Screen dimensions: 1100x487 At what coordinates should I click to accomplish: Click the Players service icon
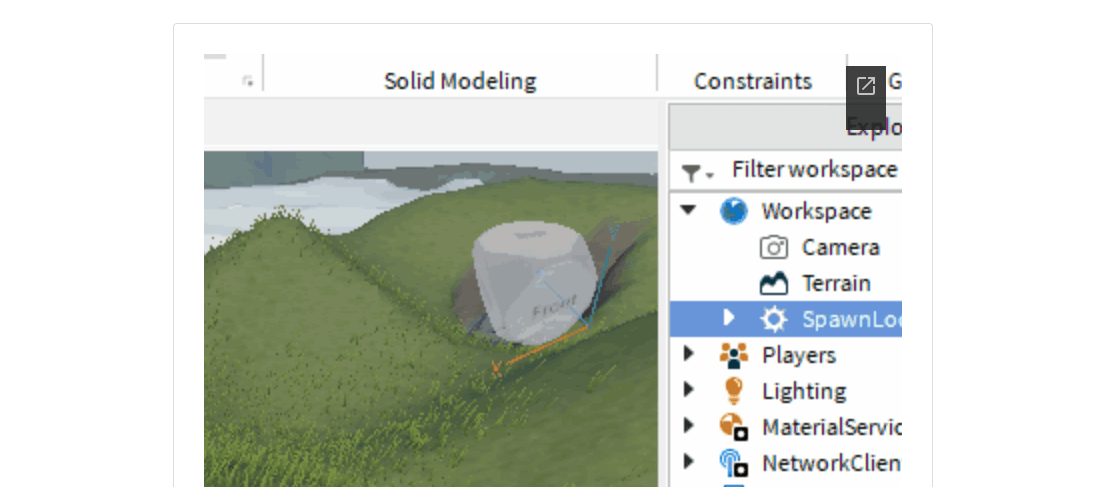click(x=733, y=355)
